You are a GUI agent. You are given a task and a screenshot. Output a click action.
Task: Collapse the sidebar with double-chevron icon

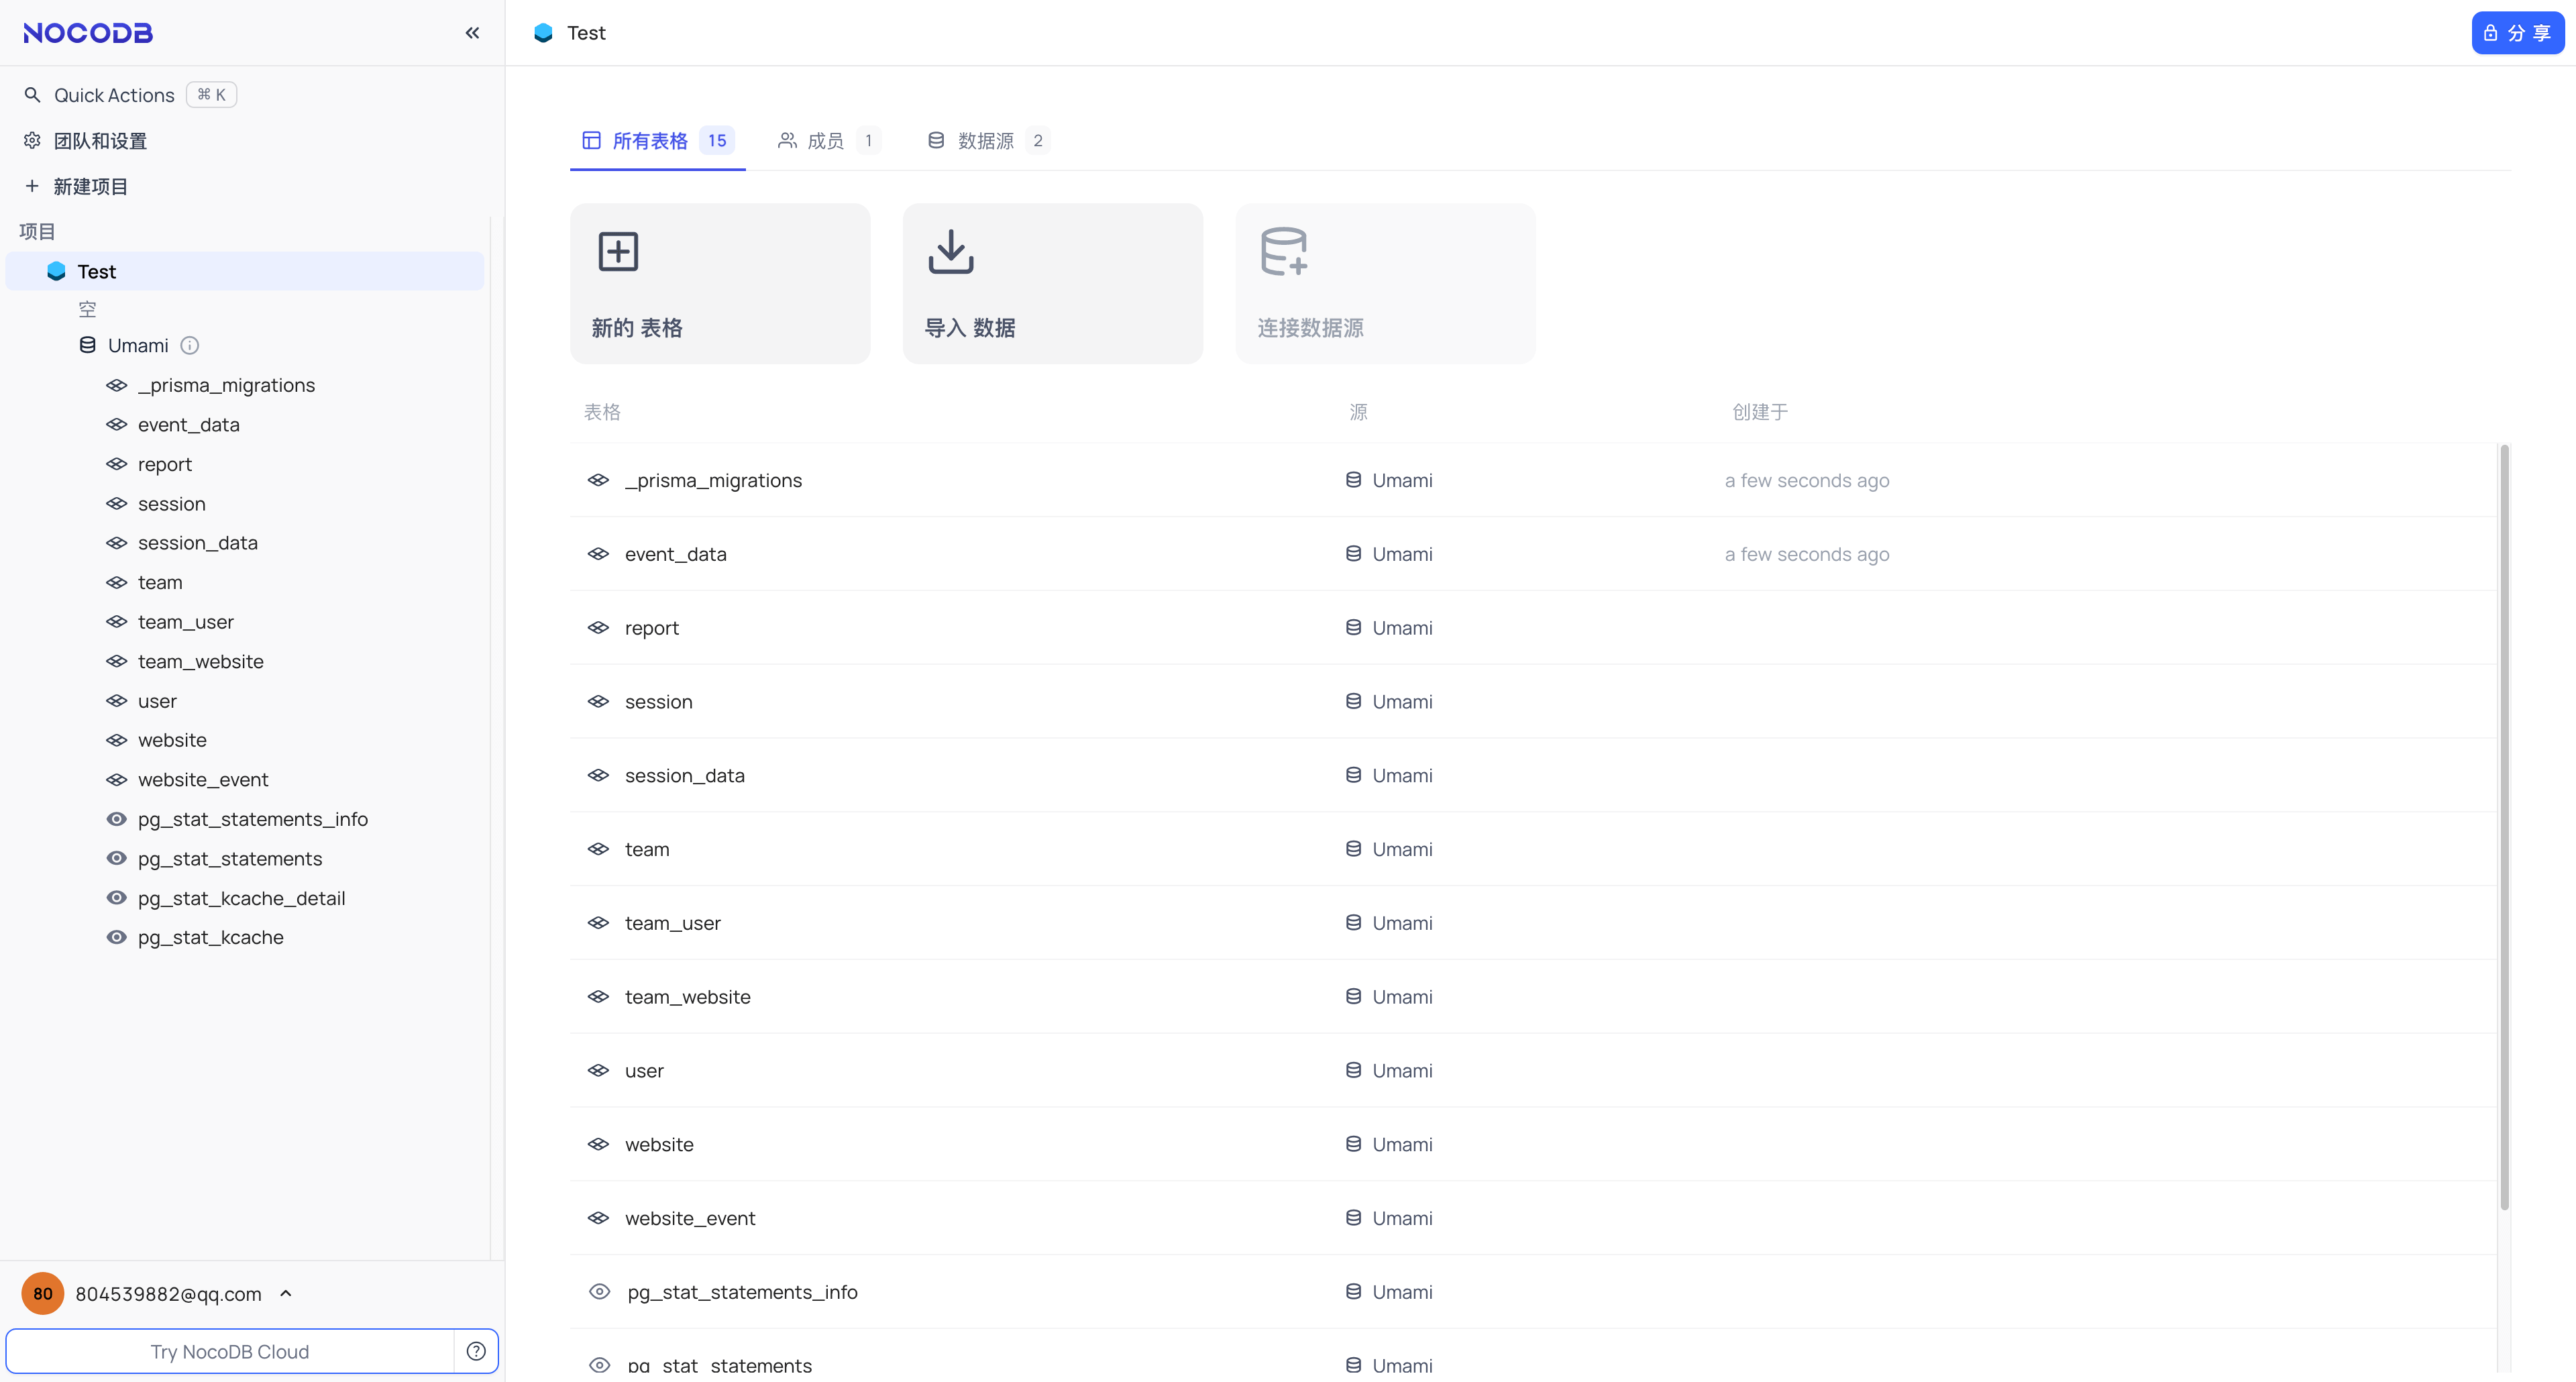[472, 33]
